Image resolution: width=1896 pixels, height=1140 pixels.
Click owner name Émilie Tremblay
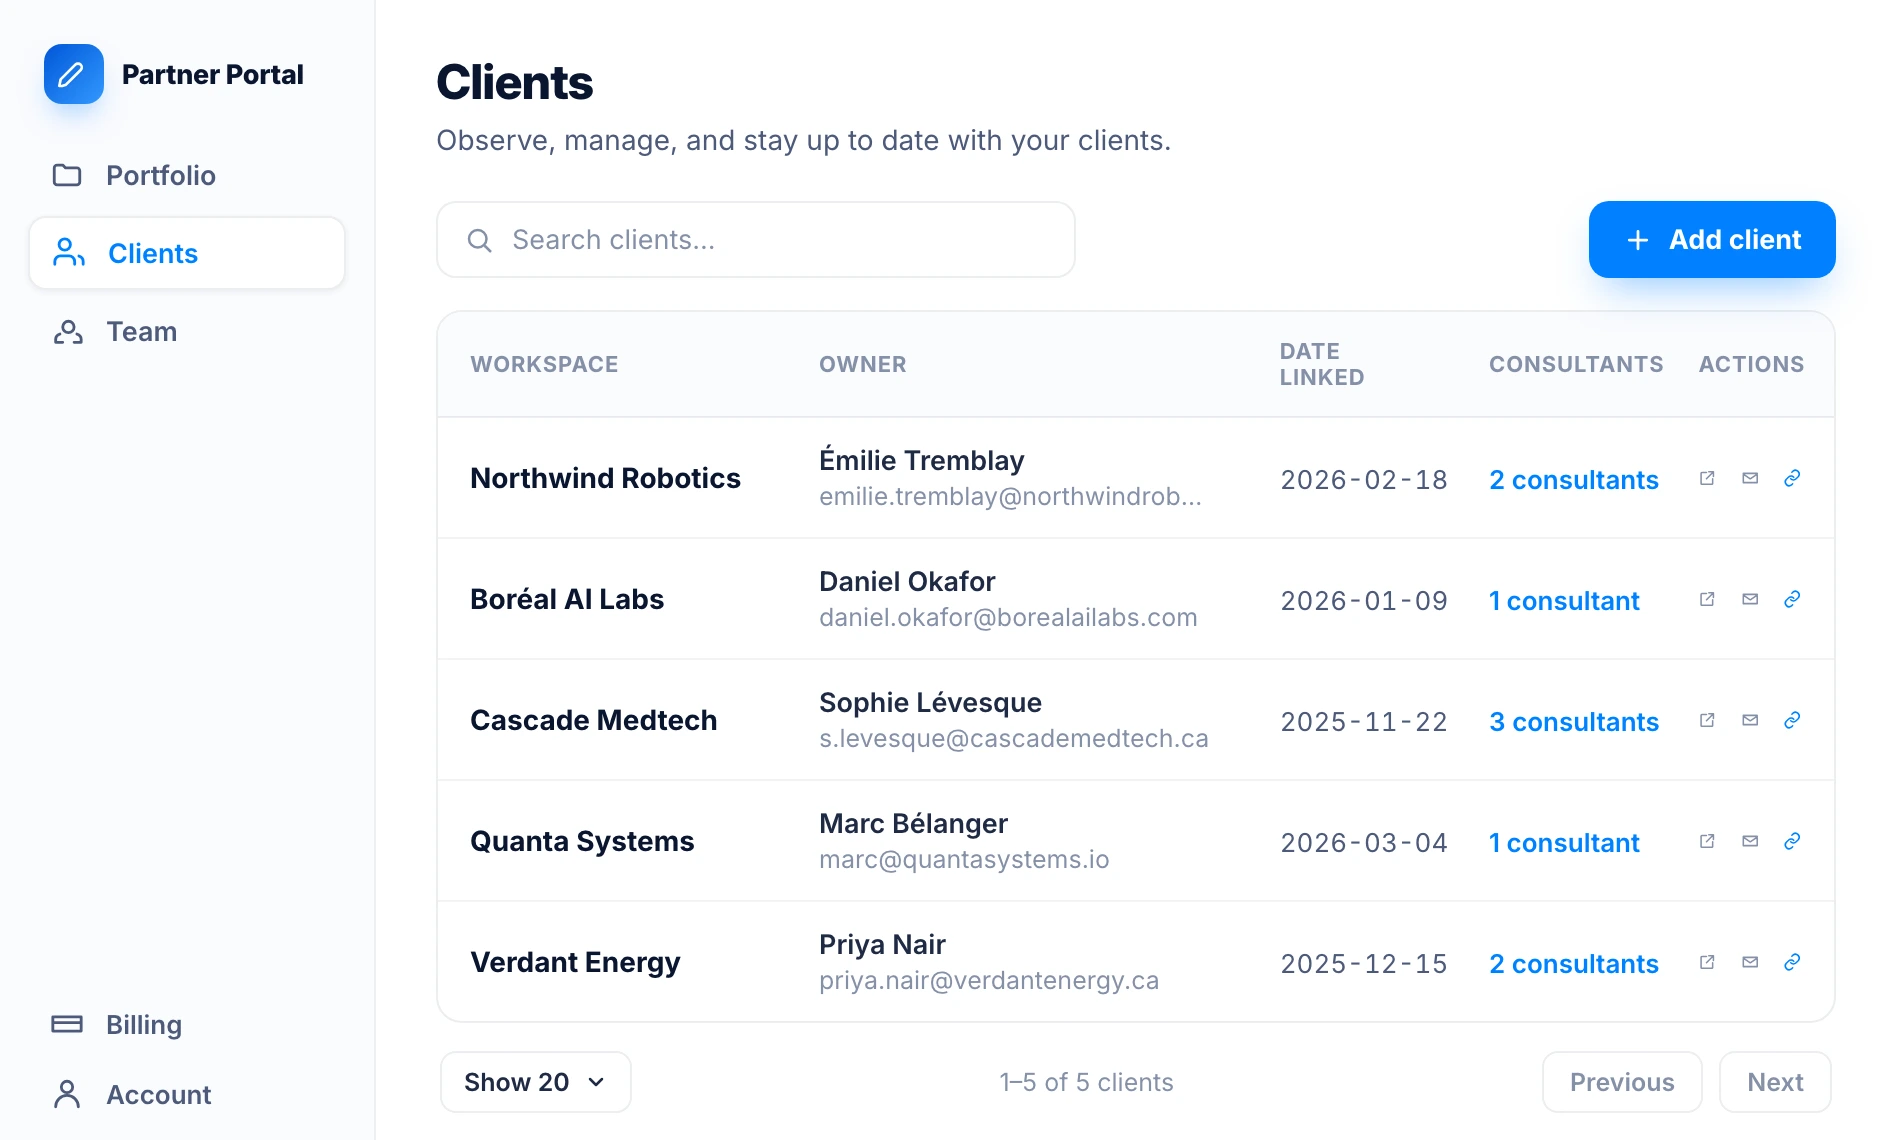(x=921, y=460)
